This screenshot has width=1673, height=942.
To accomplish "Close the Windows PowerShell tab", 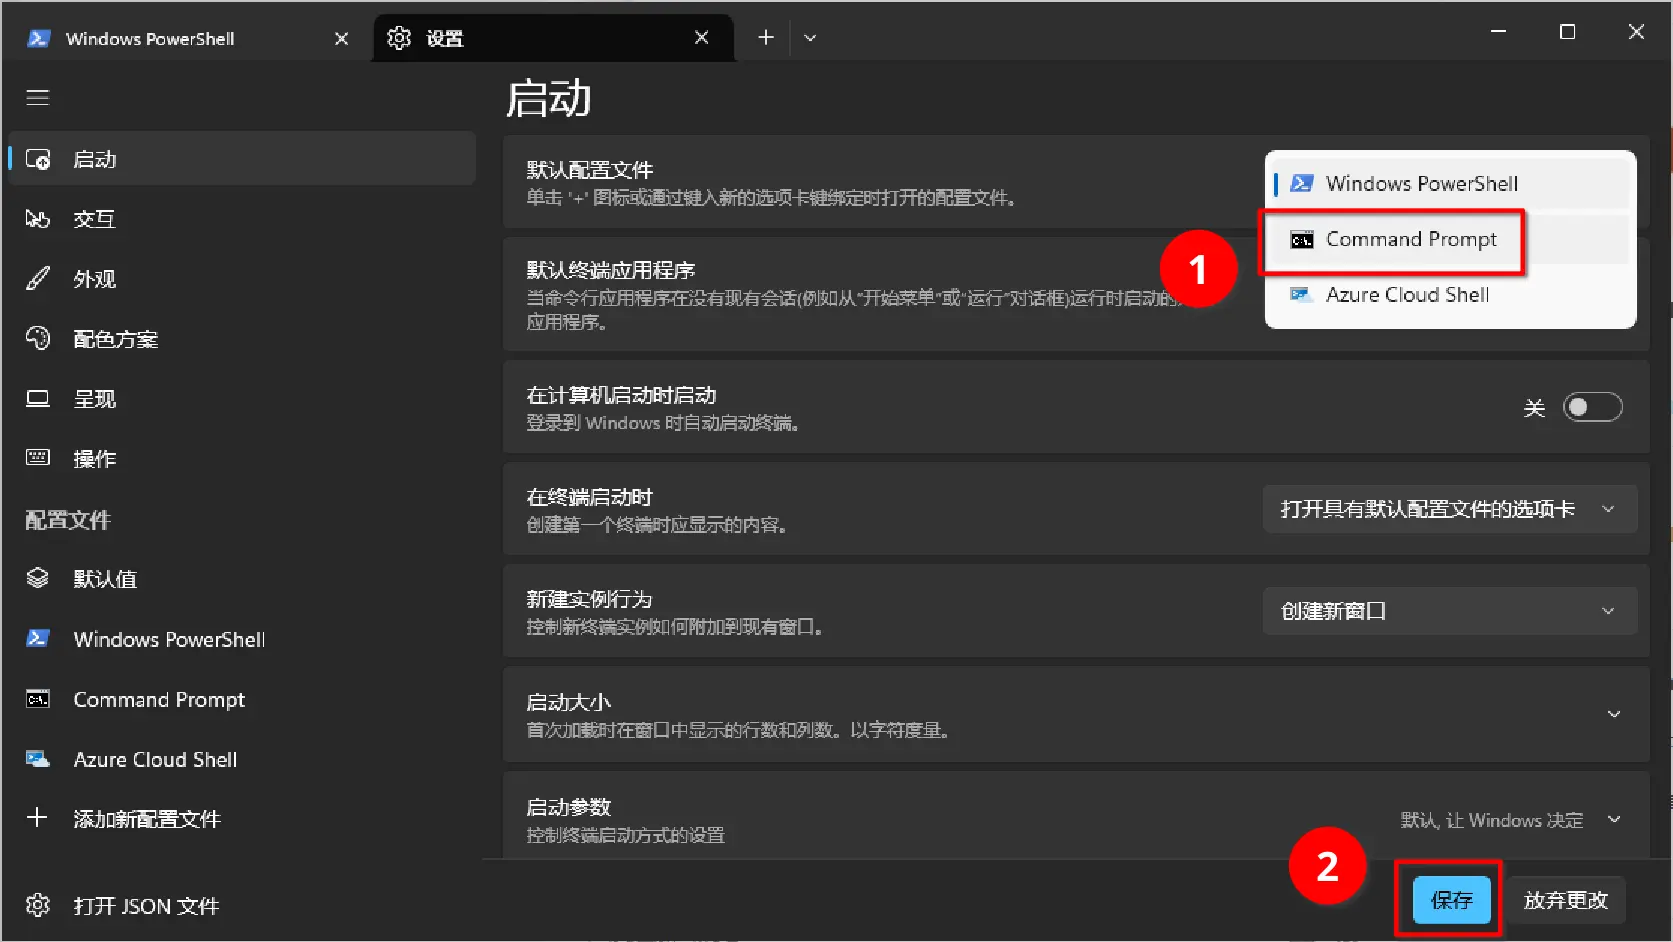I will click(342, 38).
